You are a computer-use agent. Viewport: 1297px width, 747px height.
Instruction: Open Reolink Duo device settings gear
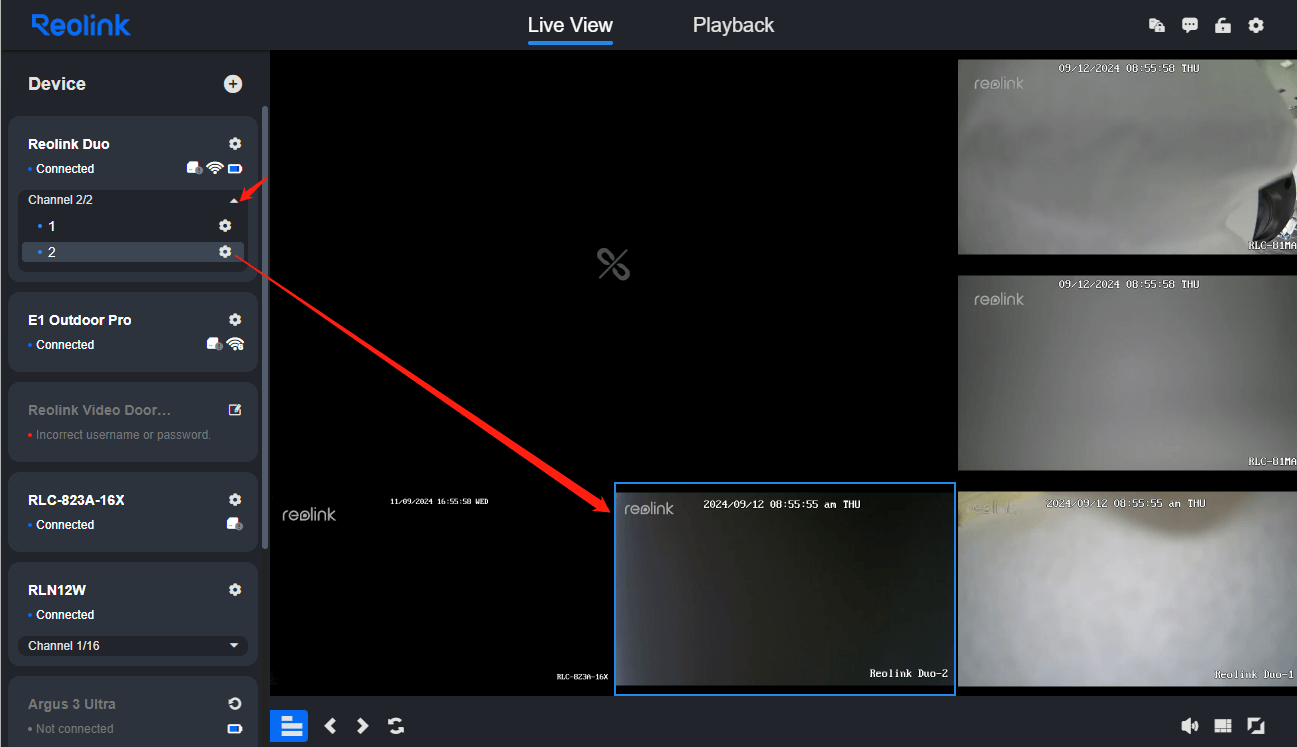[x=235, y=144]
